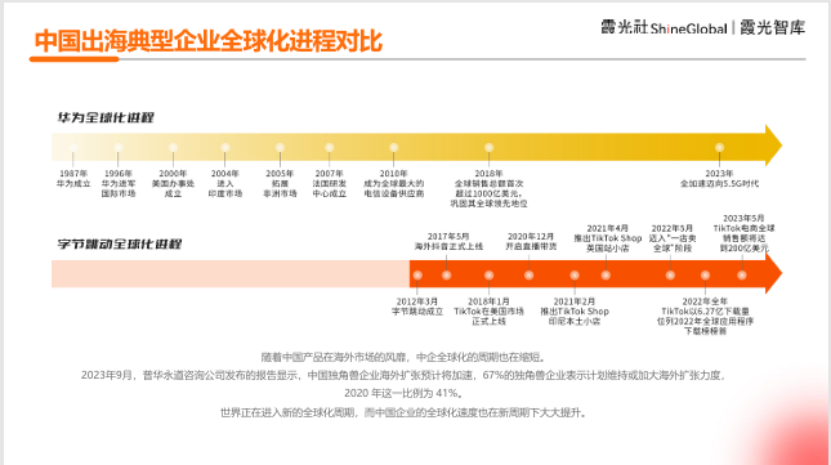Click the 2023年5月 200亿美元 sales label
Screen dimensions: 831x465
pos(744,233)
